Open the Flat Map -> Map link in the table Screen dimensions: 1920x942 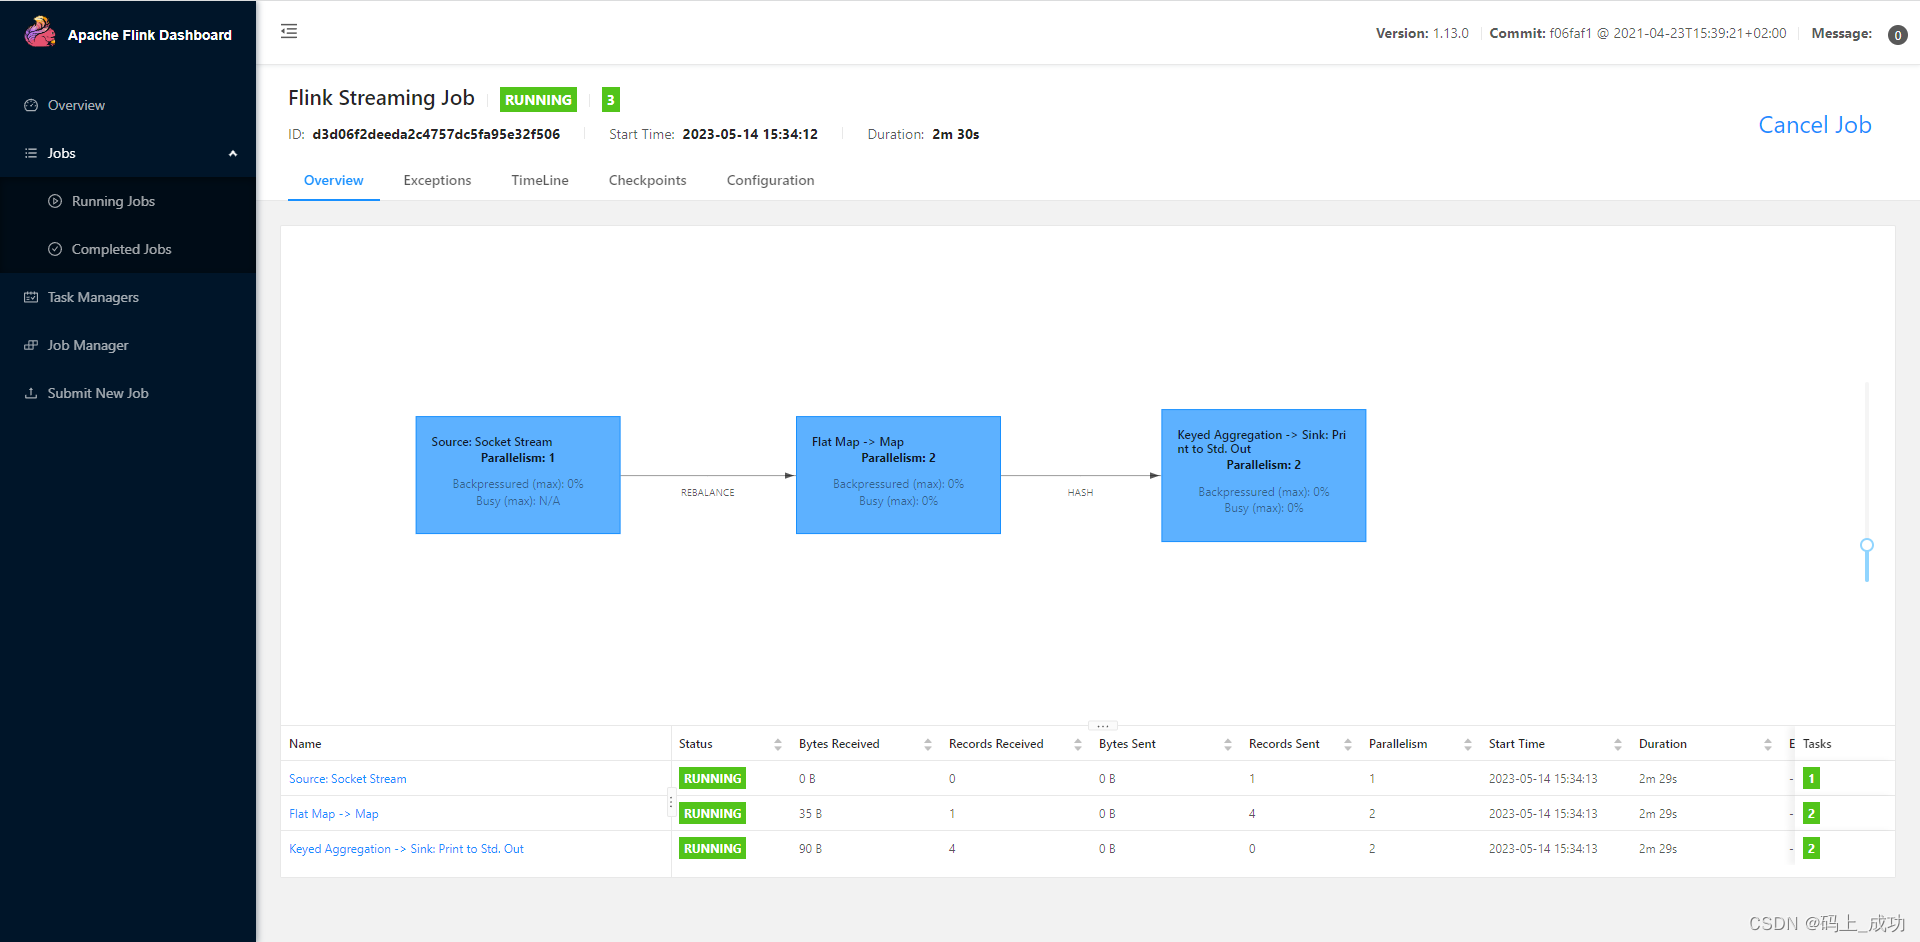[x=333, y=814]
